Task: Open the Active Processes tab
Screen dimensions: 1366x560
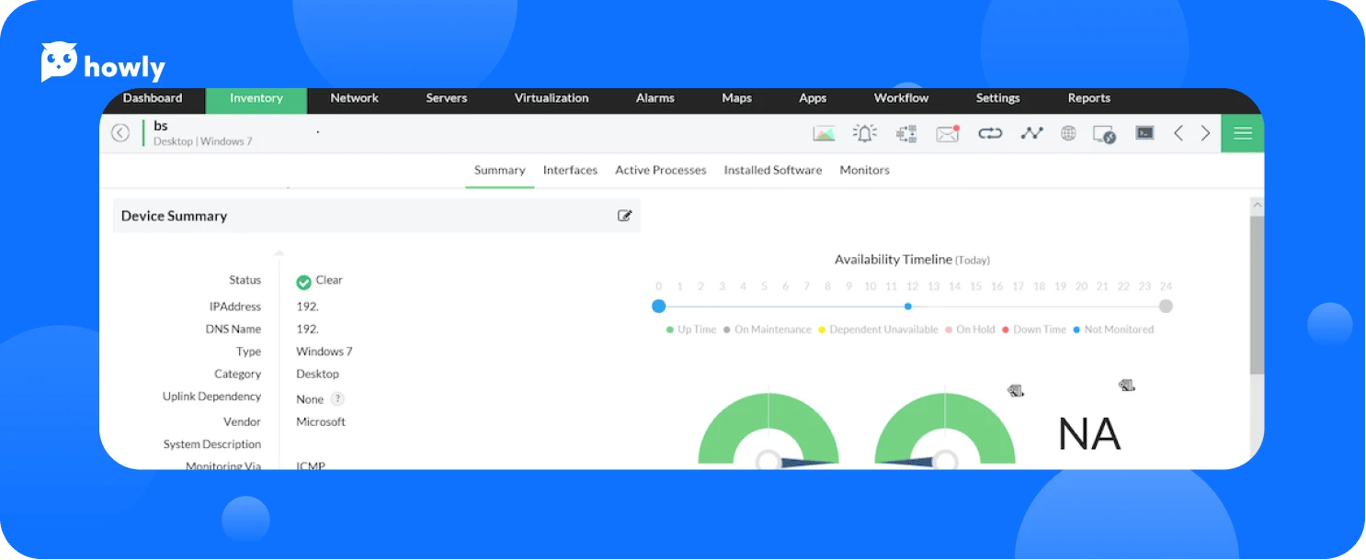Action: [660, 170]
